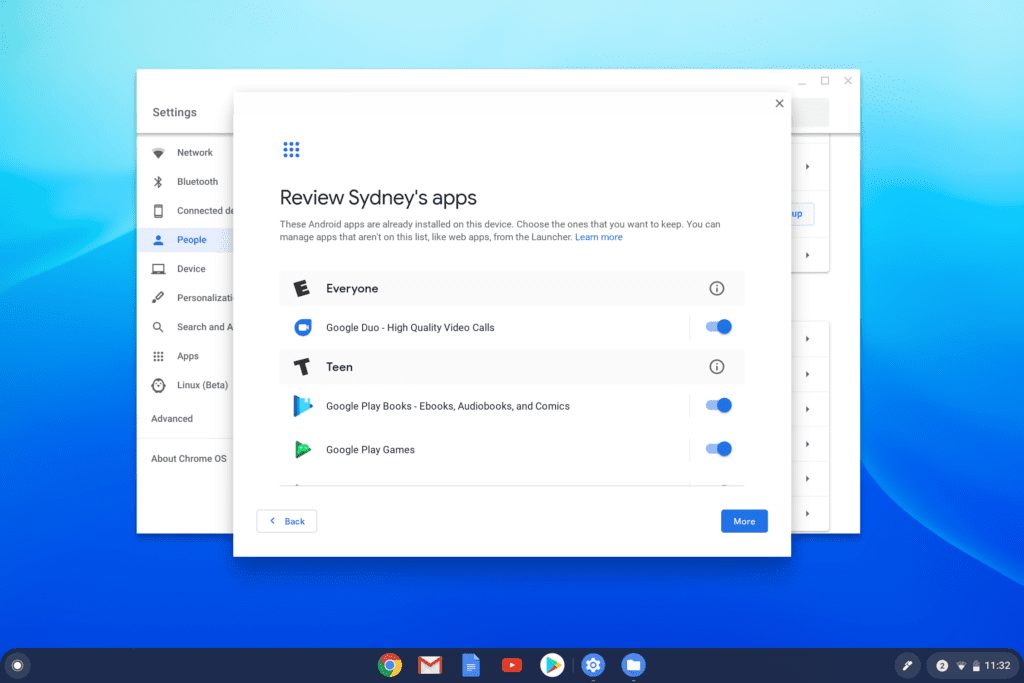Open Network in the Settings sidebar
The height and width of the screenshot is (683, 1024).
coord(185,153)
